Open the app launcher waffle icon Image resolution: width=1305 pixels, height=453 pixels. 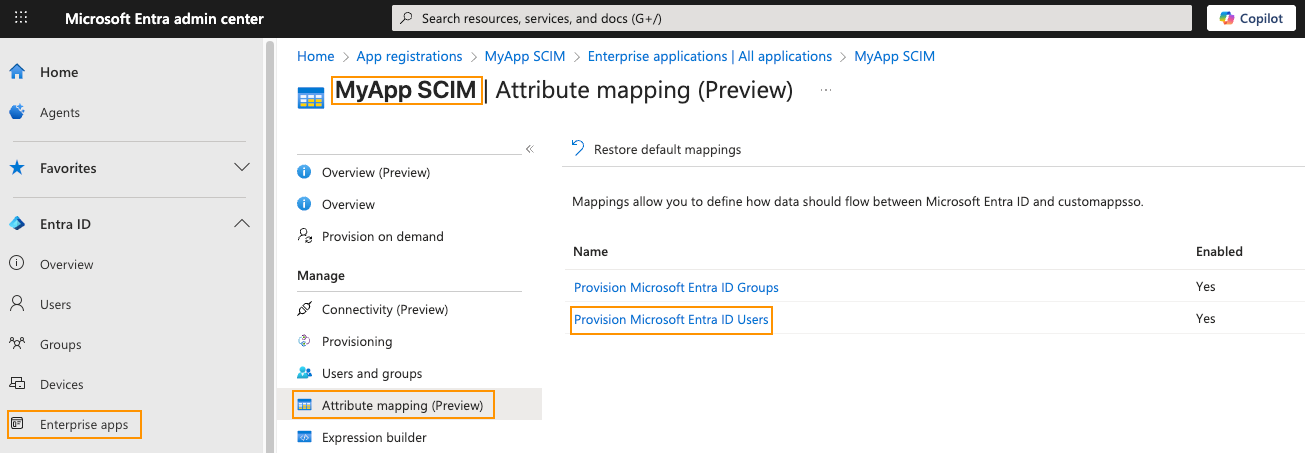click(21, 18)
